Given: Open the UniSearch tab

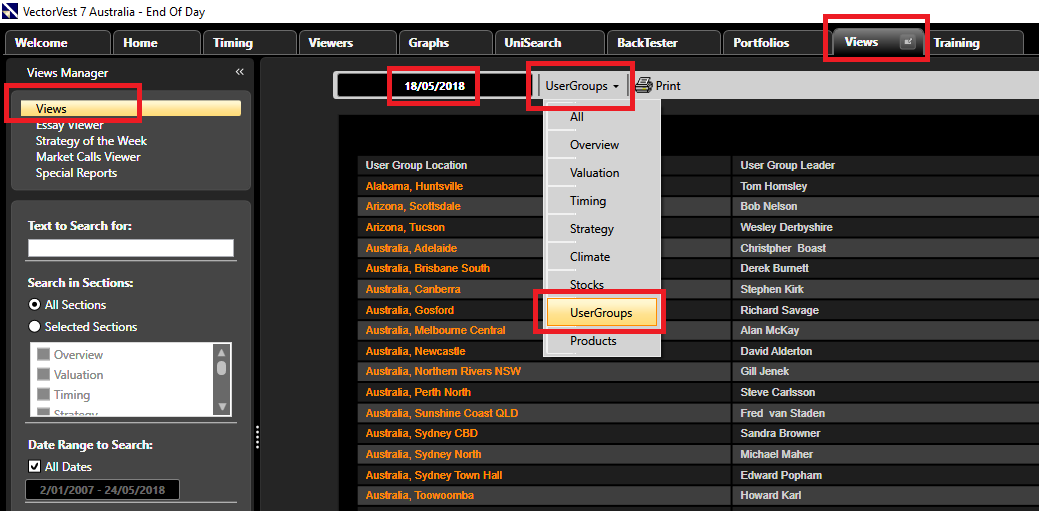Looking at the screenshot, I should point(533,43).
